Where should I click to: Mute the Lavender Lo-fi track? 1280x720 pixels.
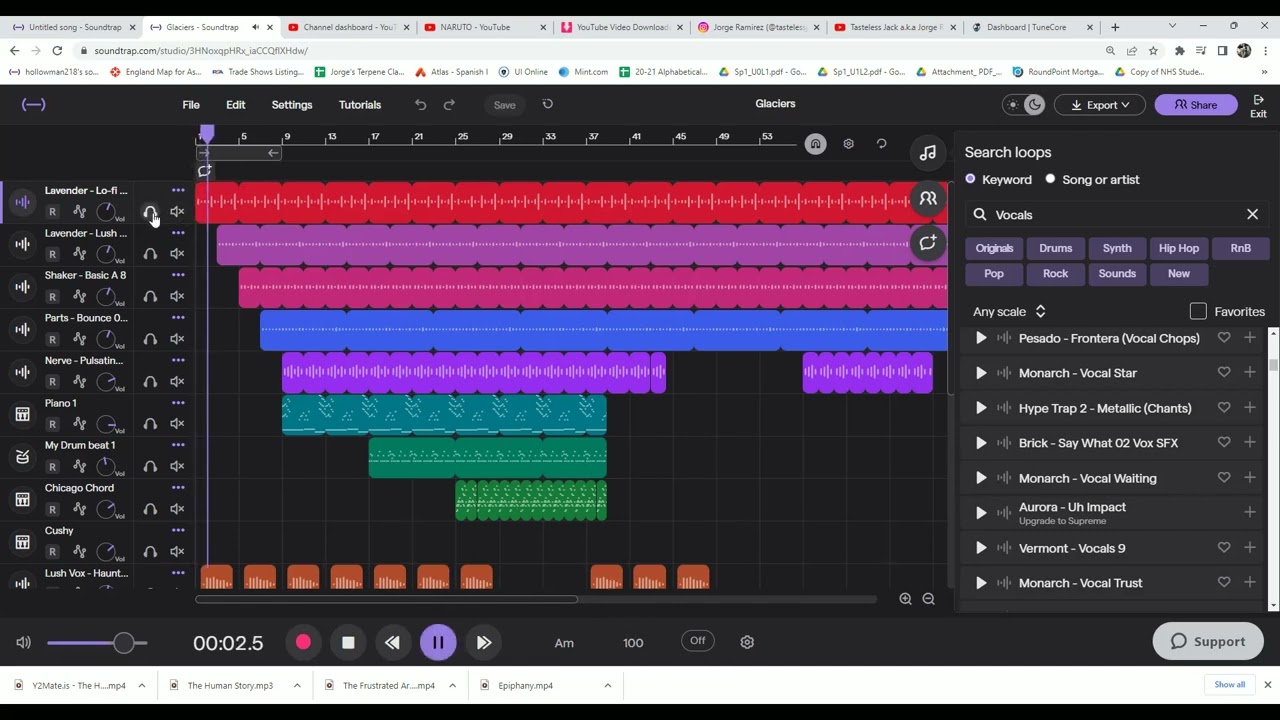(177, 212)
